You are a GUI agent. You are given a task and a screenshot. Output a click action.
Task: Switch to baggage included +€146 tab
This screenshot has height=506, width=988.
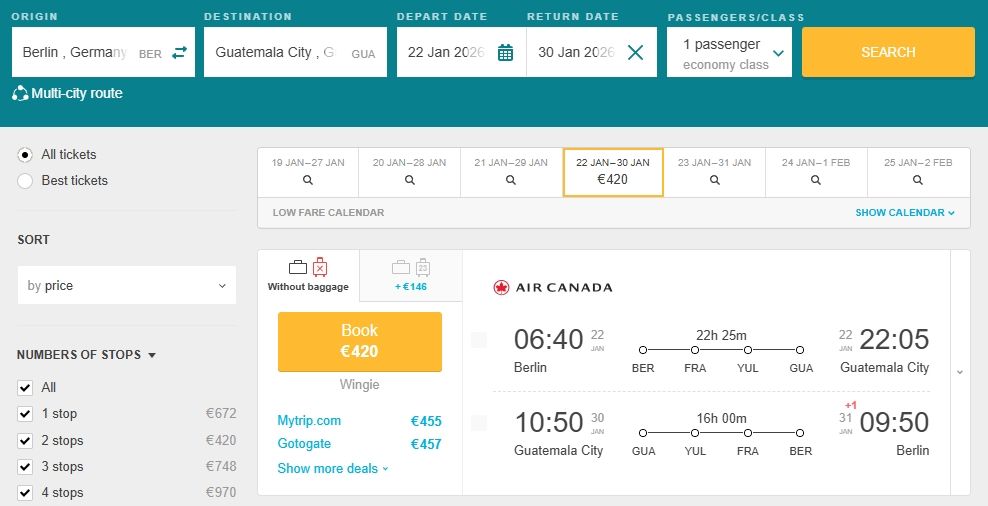pos(411,275)
